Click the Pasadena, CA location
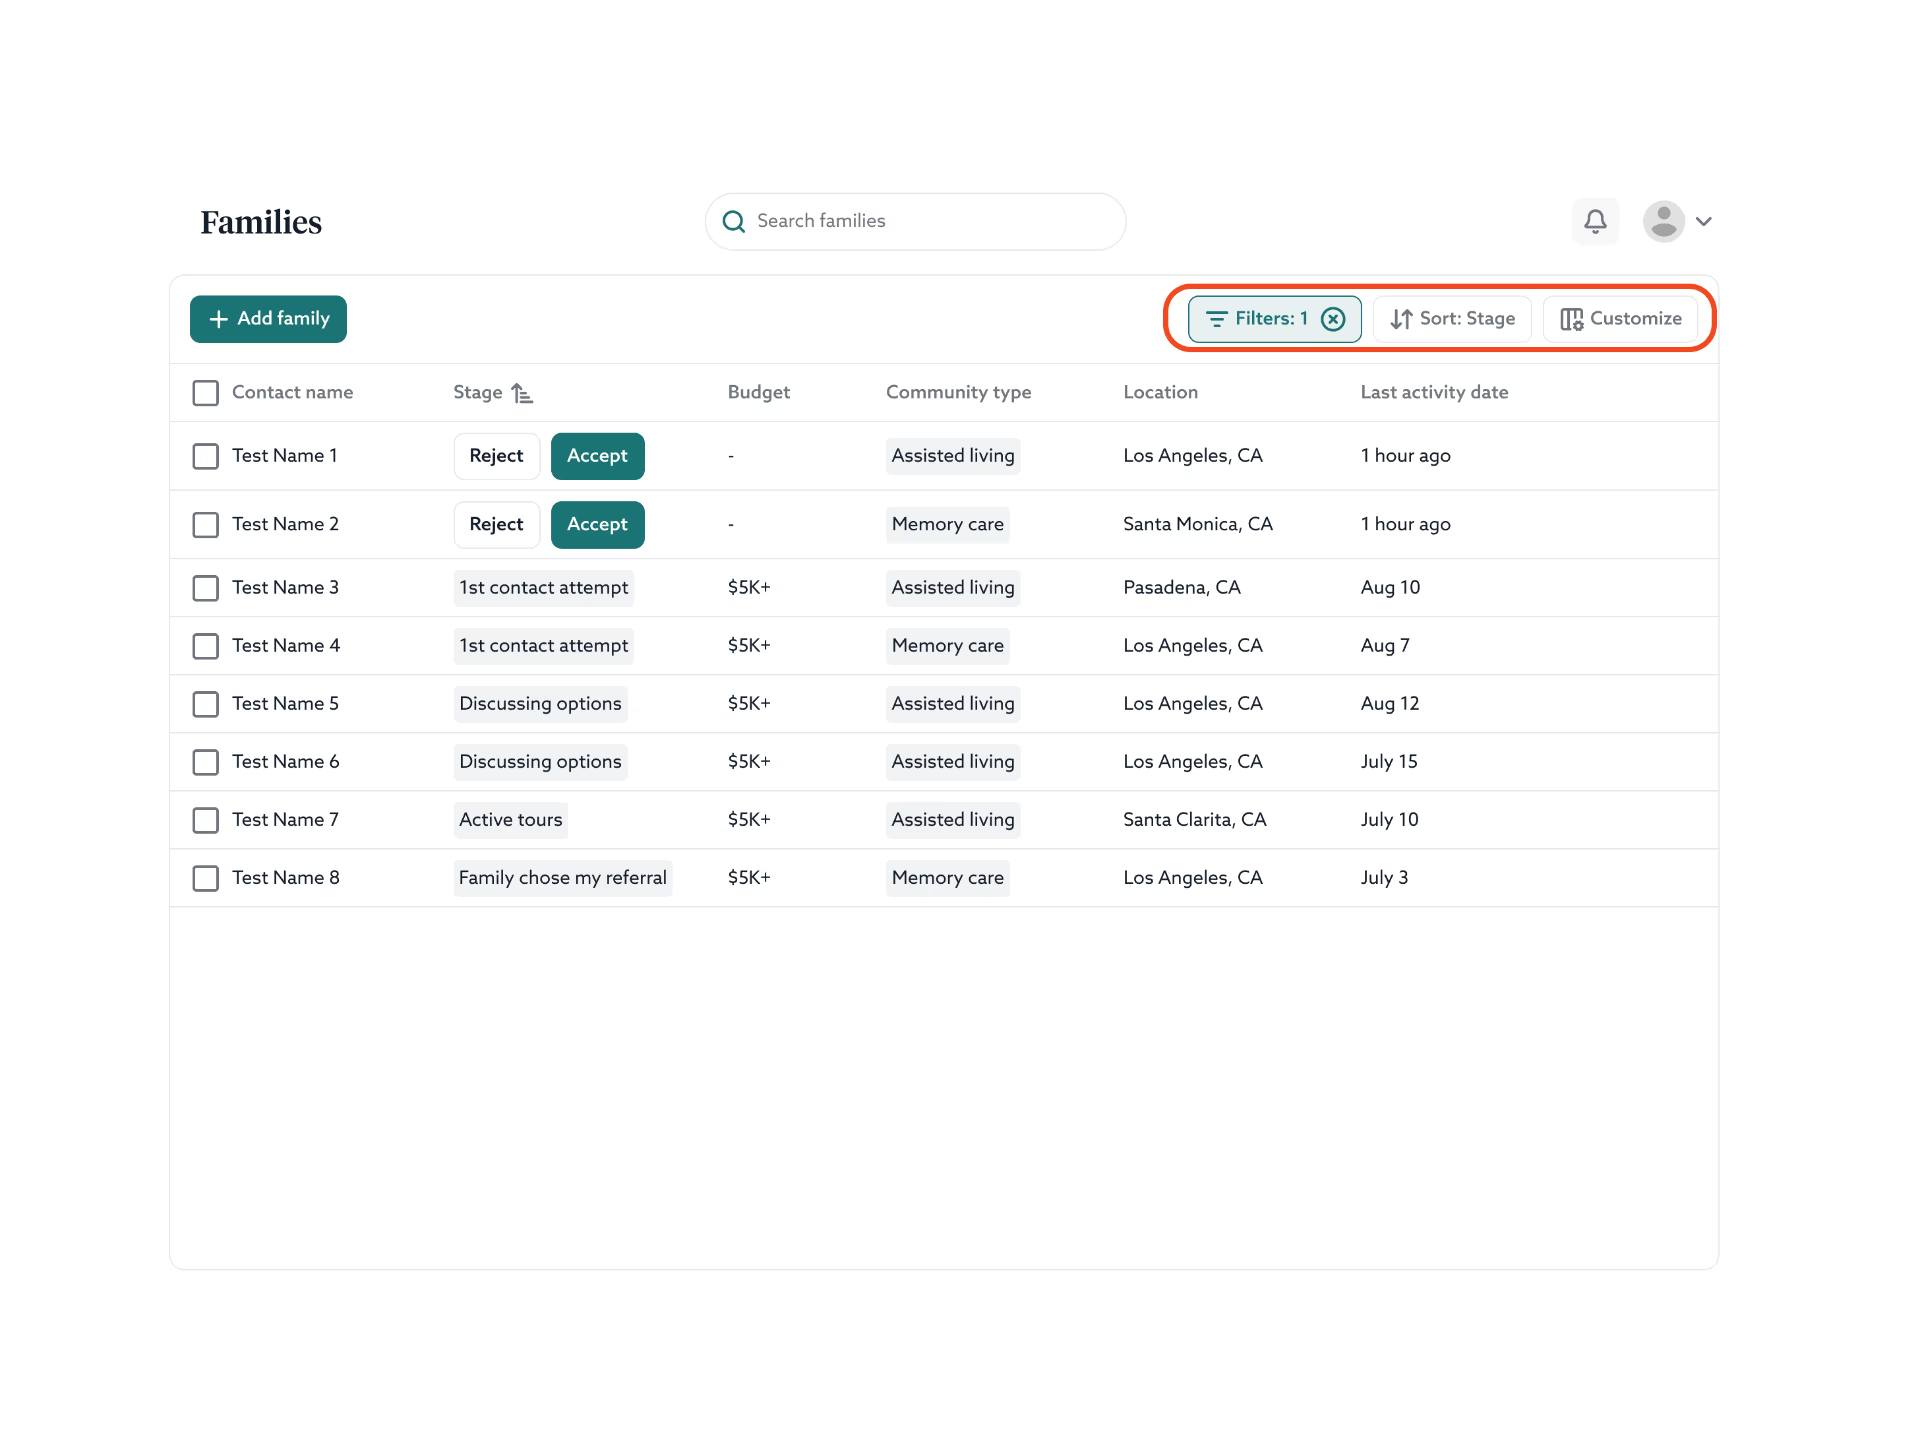The width and height of the screenshot is (1920, 1455). click(x=1182, y=588)
